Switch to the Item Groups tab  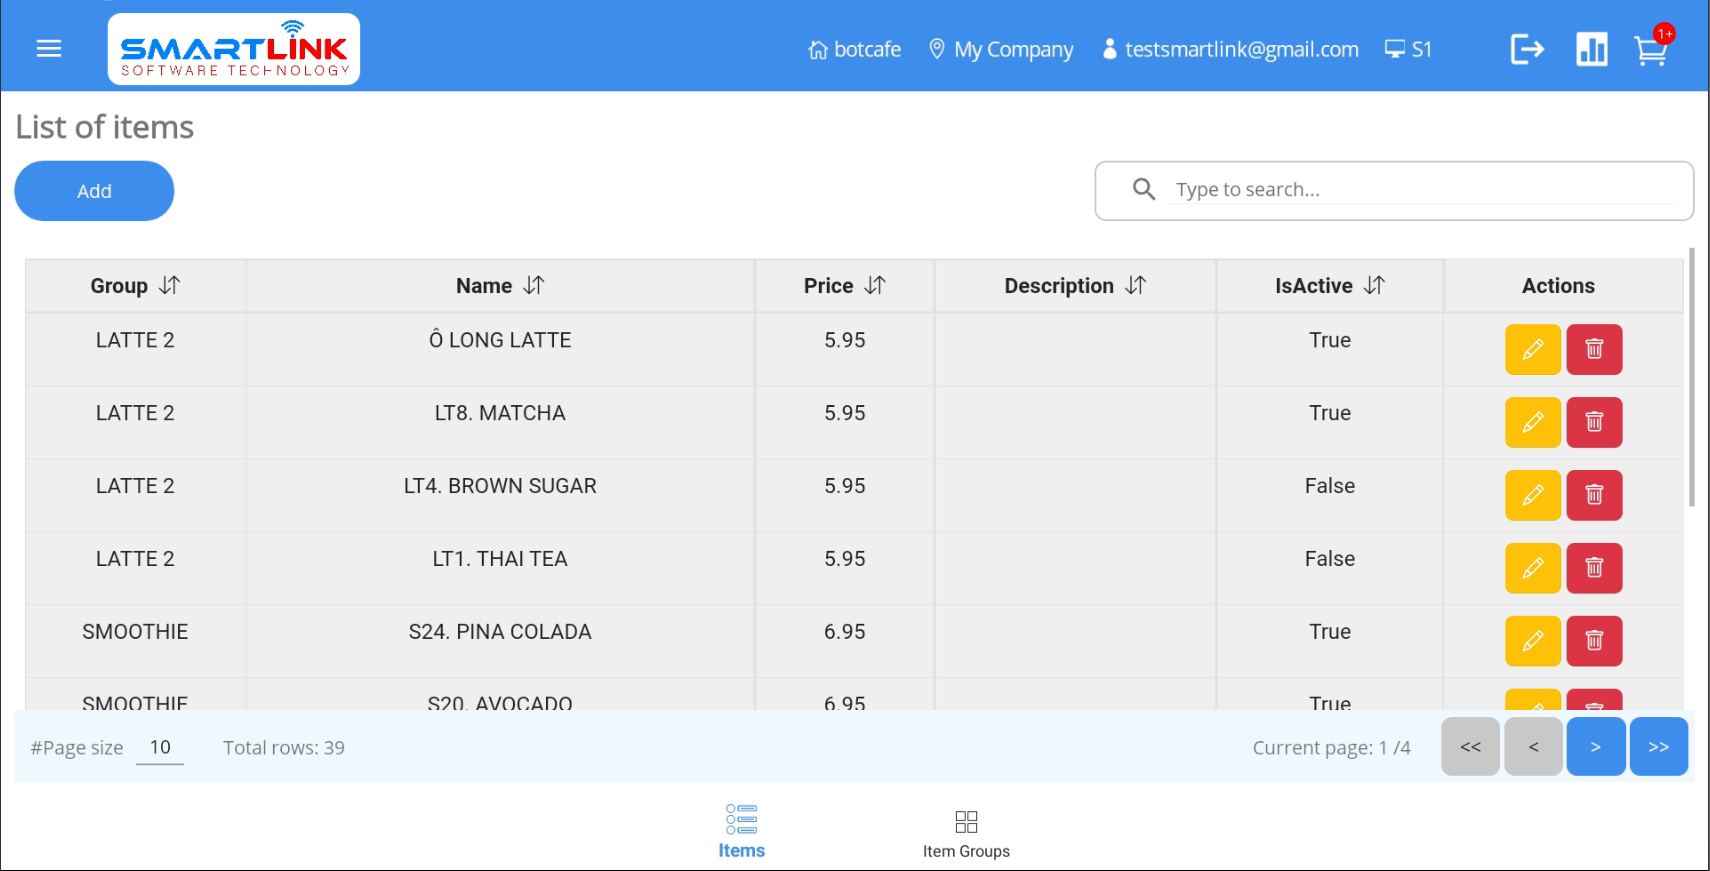click(966, 833)
